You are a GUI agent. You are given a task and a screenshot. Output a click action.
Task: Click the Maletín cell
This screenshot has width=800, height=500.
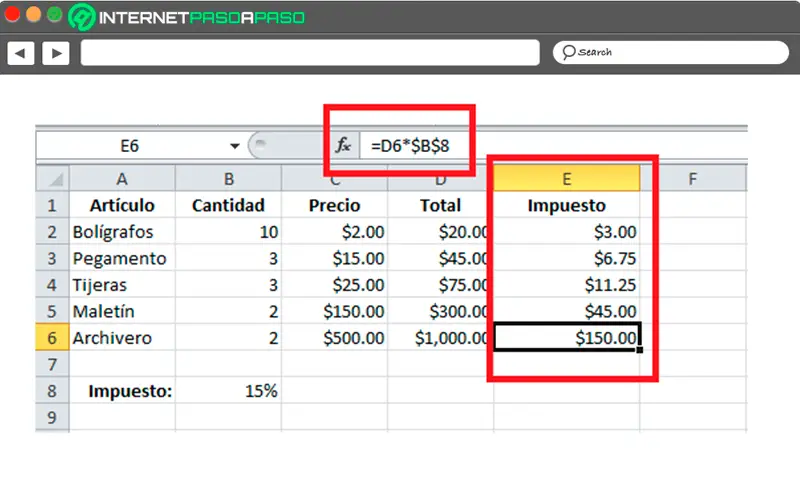pyautogui.click(x=122, y=311)
